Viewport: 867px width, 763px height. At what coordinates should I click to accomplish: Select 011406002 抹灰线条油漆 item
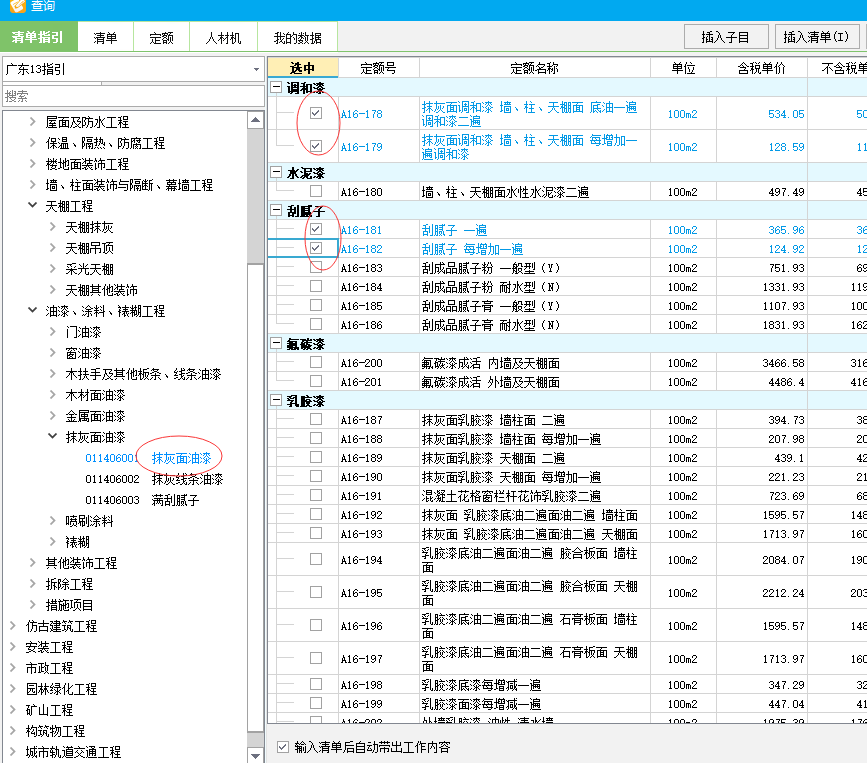point(154,479)
